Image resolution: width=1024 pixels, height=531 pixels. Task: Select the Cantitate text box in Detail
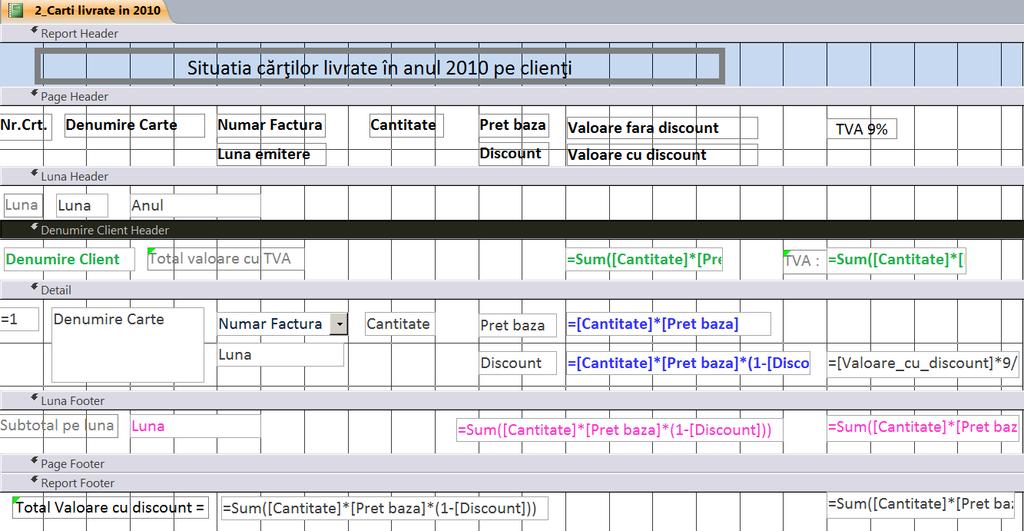400,324
